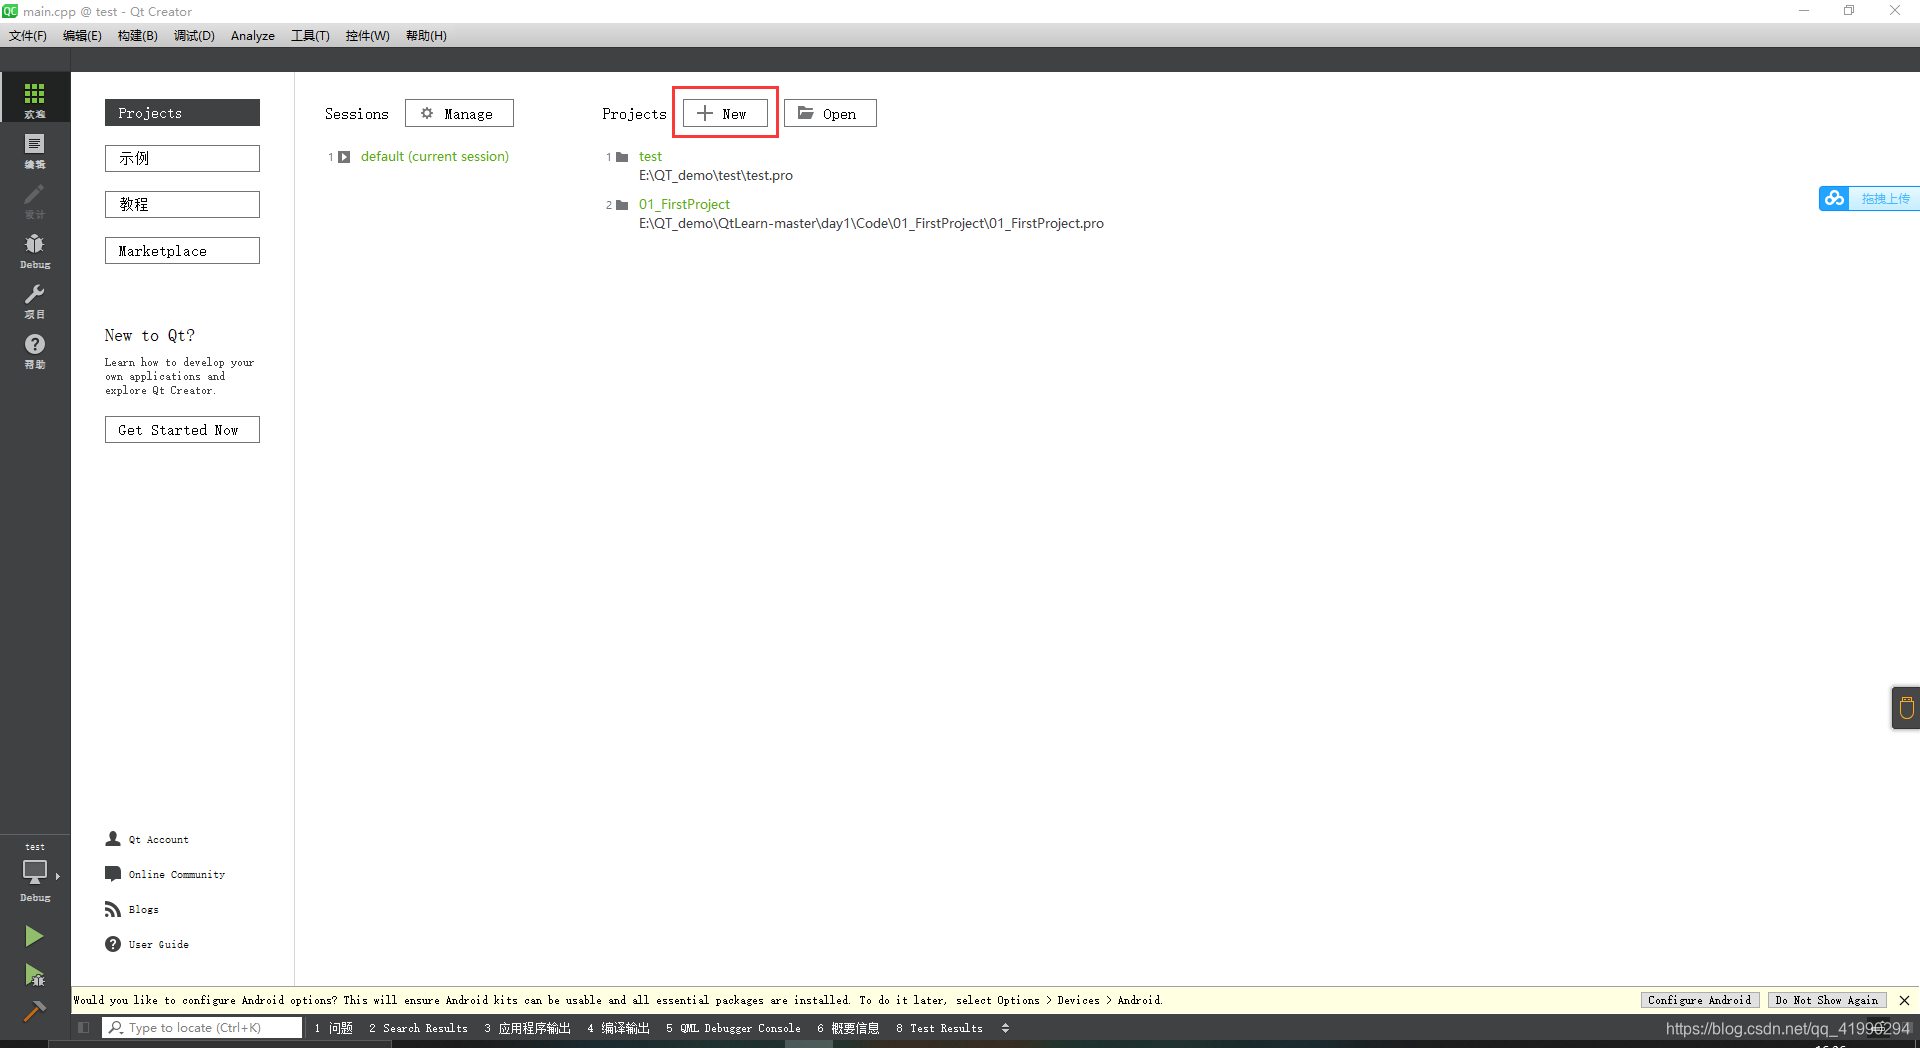Click the Qt Account link text

158,840
